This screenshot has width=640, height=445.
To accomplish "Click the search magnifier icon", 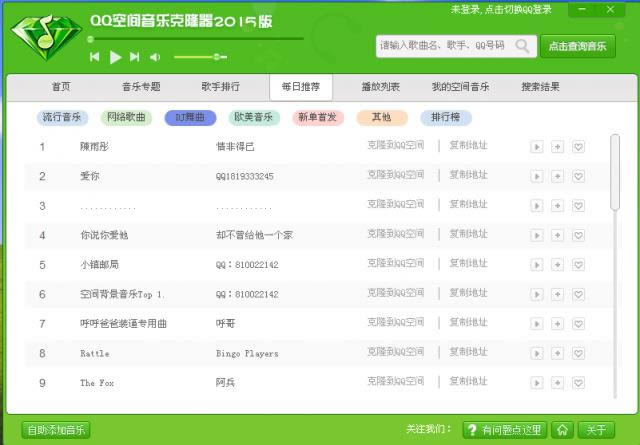I will click(522, 46).
